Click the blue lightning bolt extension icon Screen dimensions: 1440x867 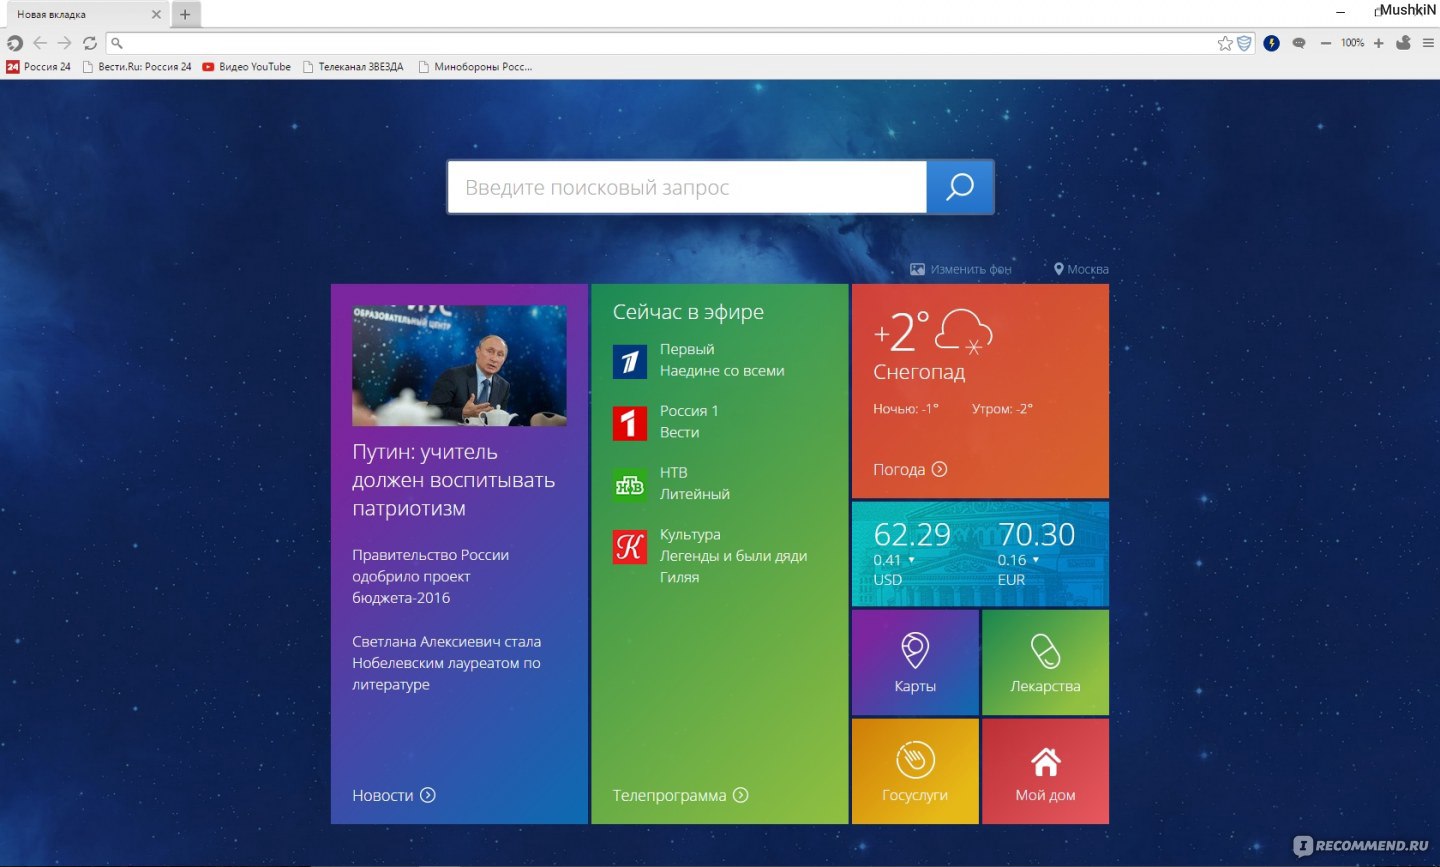[x=1272, y=43]
